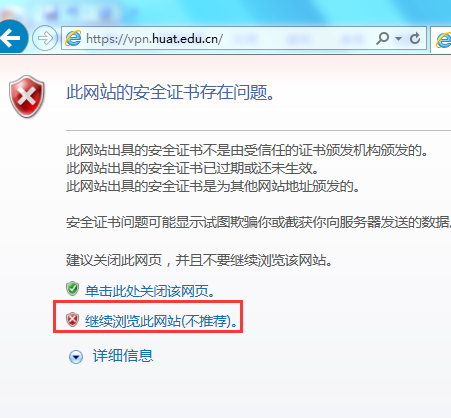
Task: Go back using the blue Back arrow
Action: pos(11,38)
